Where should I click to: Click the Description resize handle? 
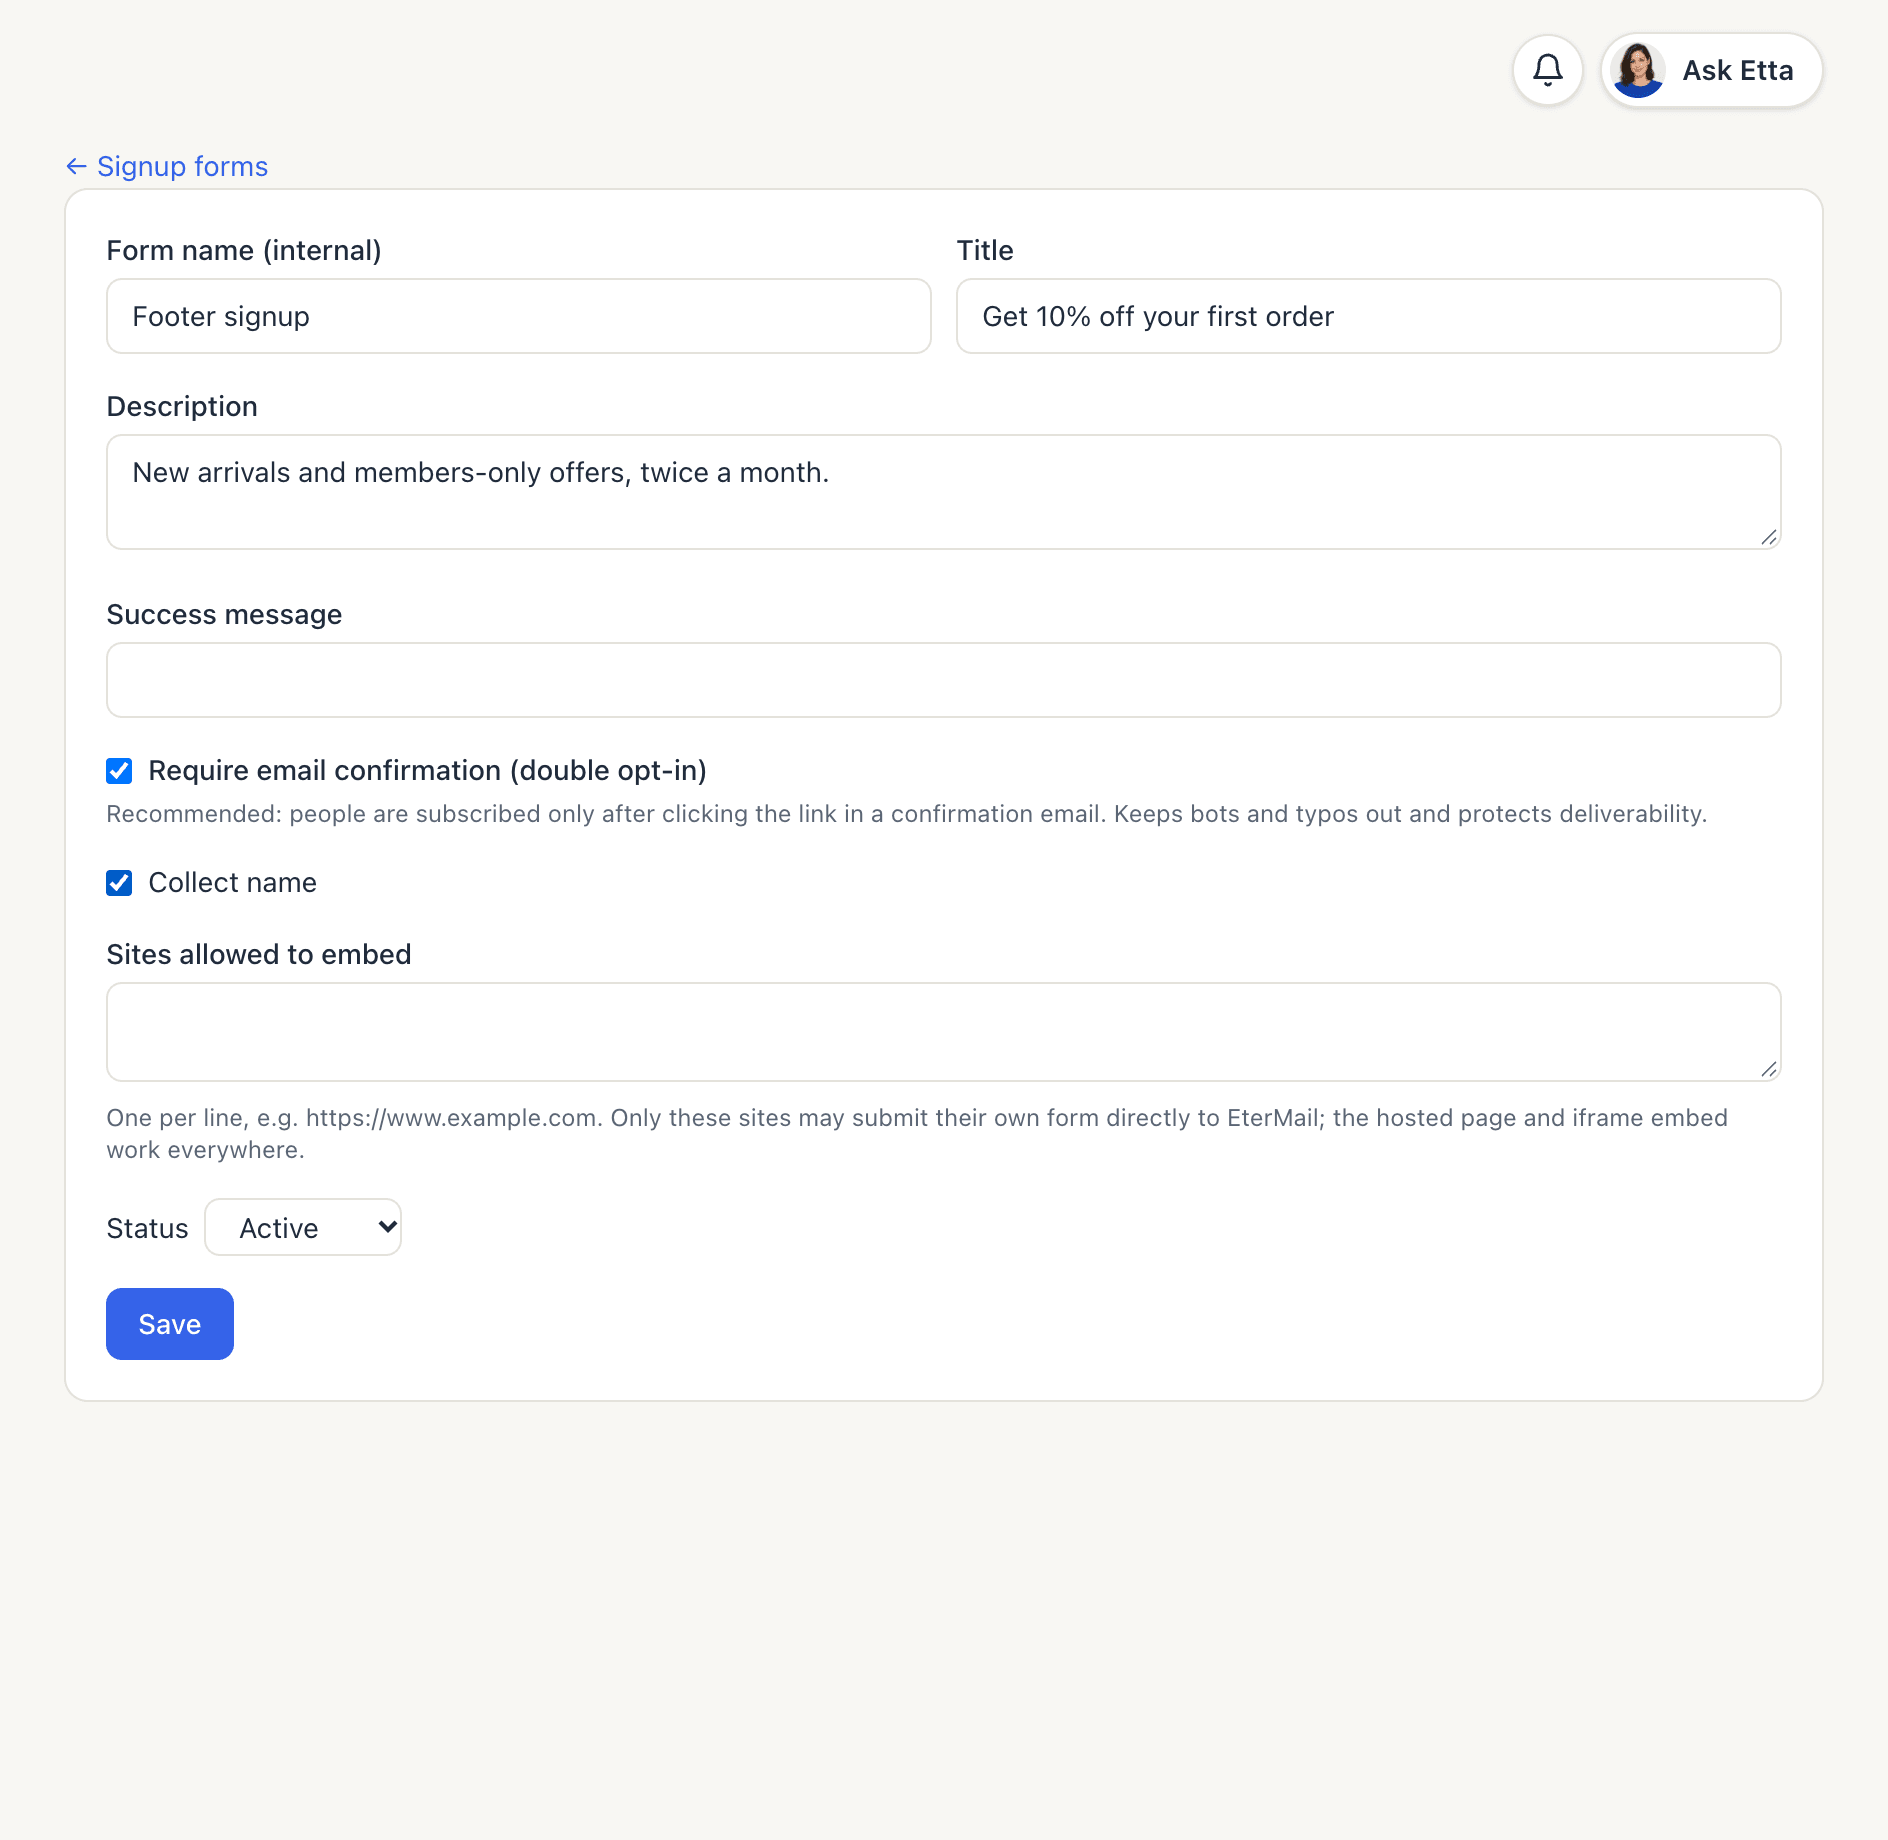1769,537
